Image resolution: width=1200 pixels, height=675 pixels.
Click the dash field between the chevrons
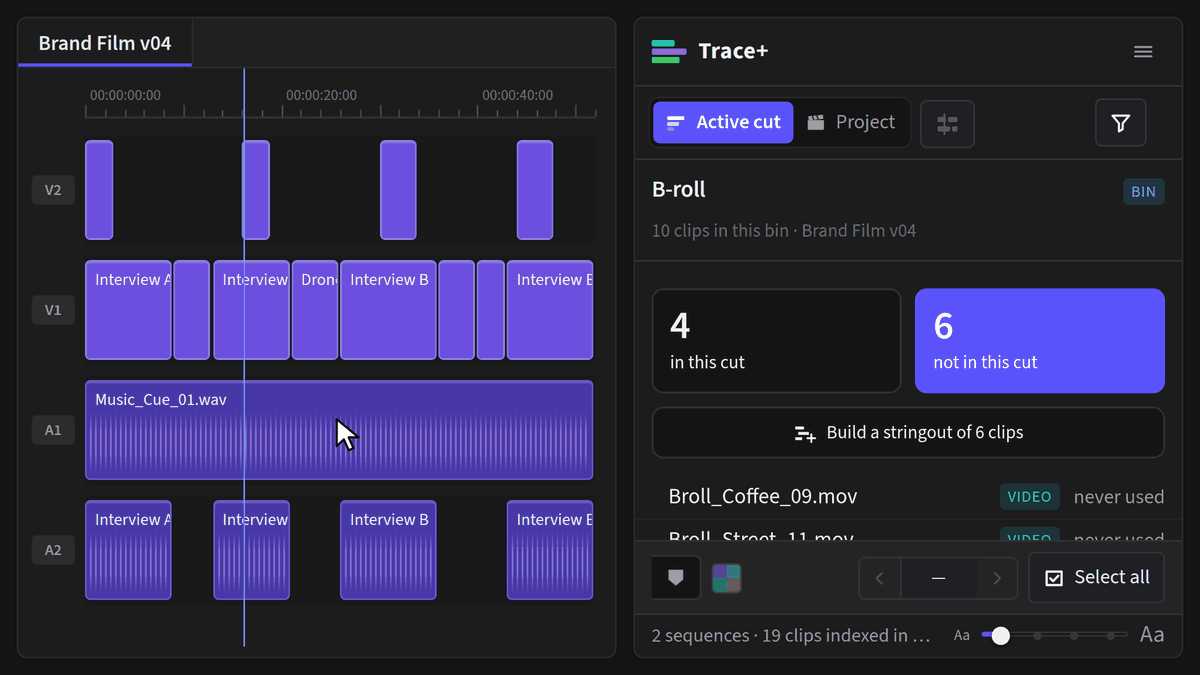pos(939,578)
